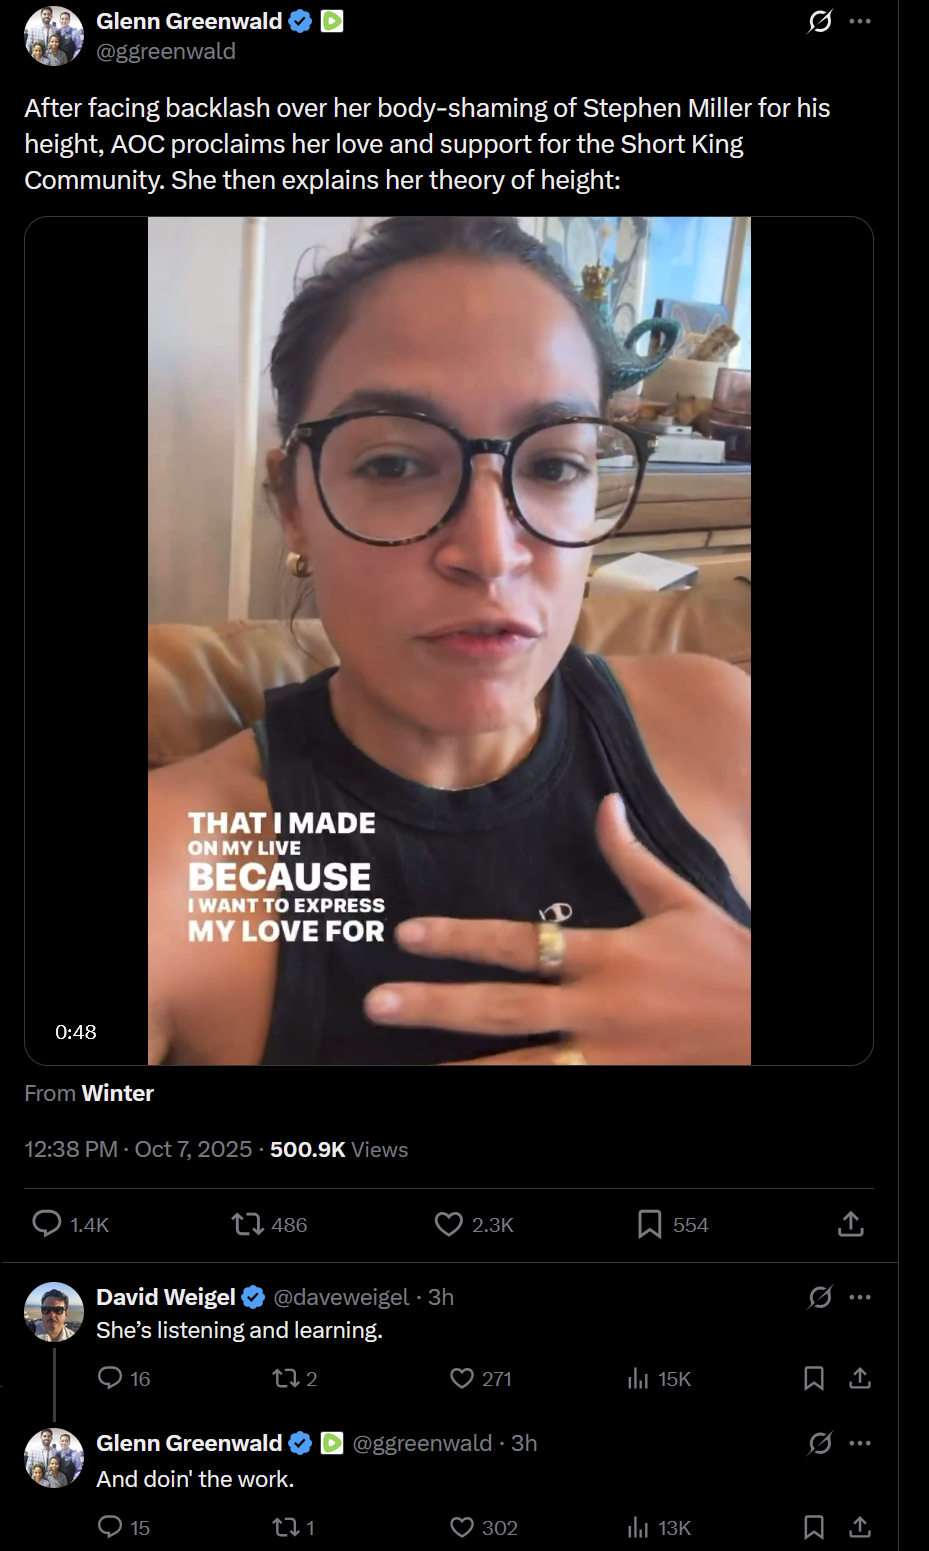Reply to the main Greenwald post
Viewport: 929px width, 1551px height.
pyautogui.click(x=47, y=1223)
